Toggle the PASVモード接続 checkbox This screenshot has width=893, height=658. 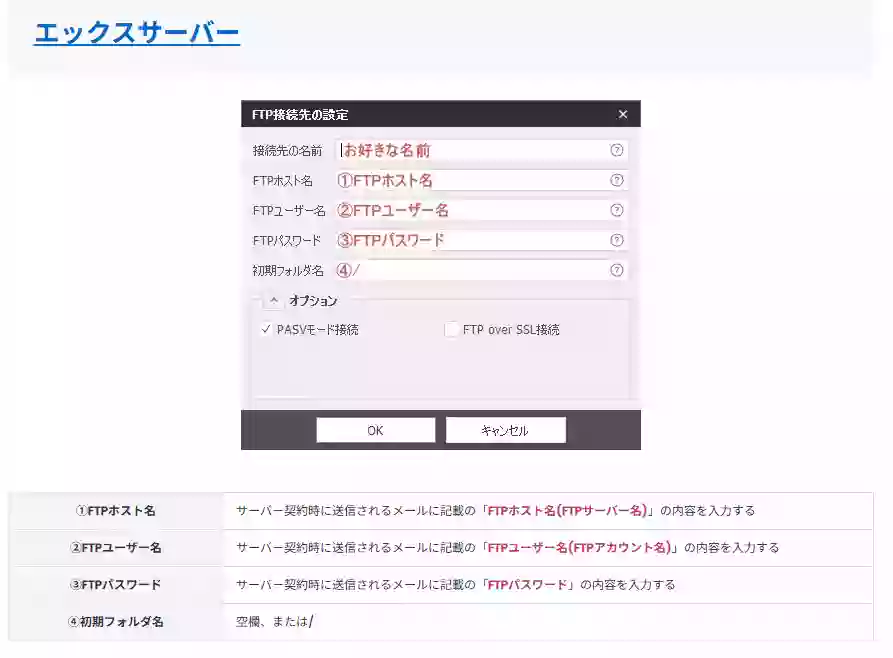pyautogui.click(x=267, y=329)
